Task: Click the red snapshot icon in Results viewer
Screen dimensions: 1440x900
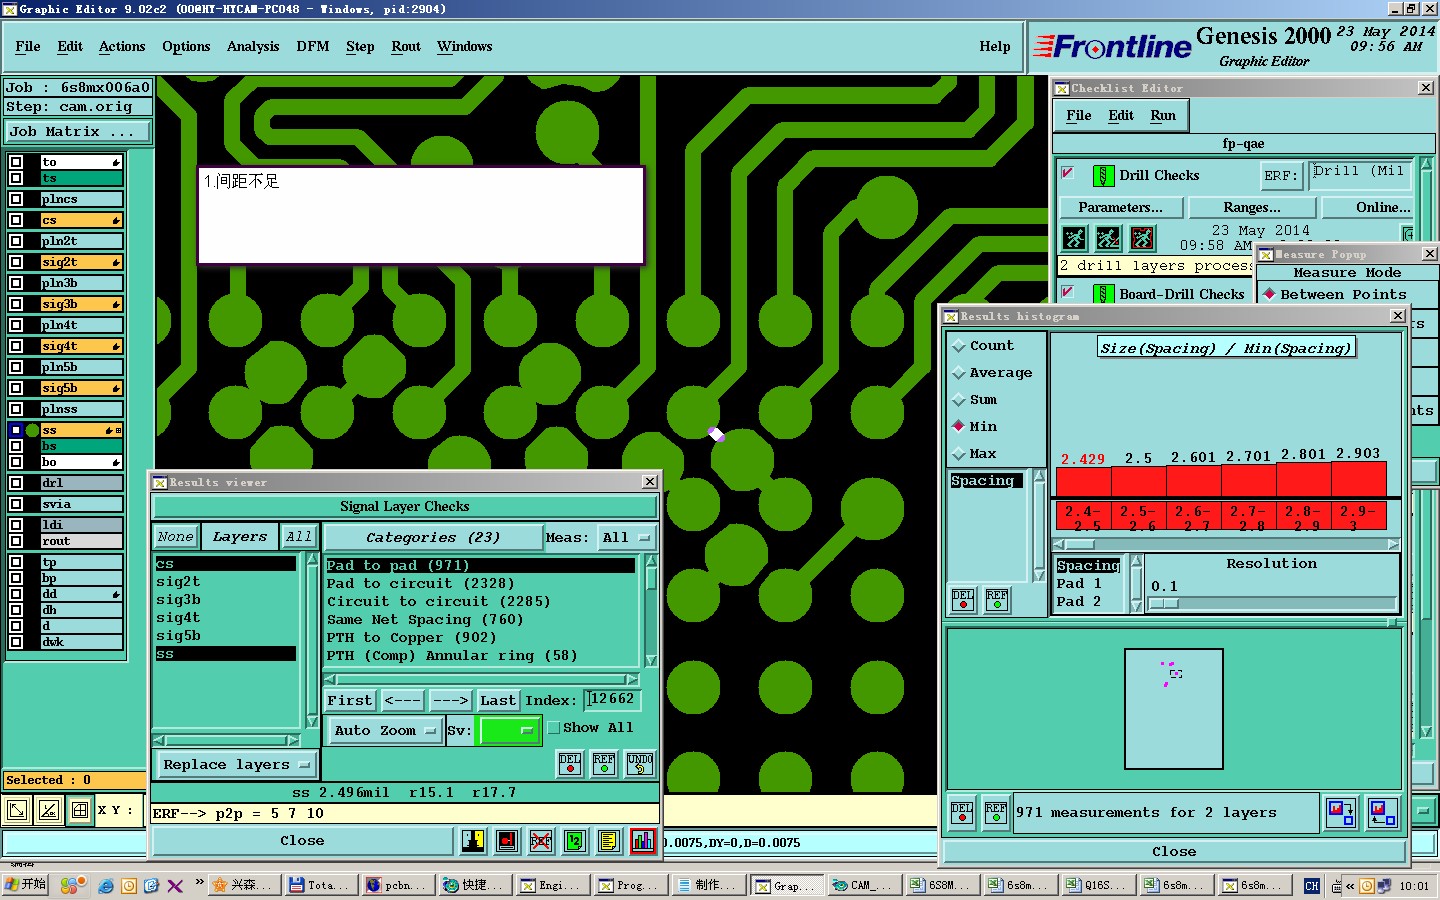Action: coord(507,841)
